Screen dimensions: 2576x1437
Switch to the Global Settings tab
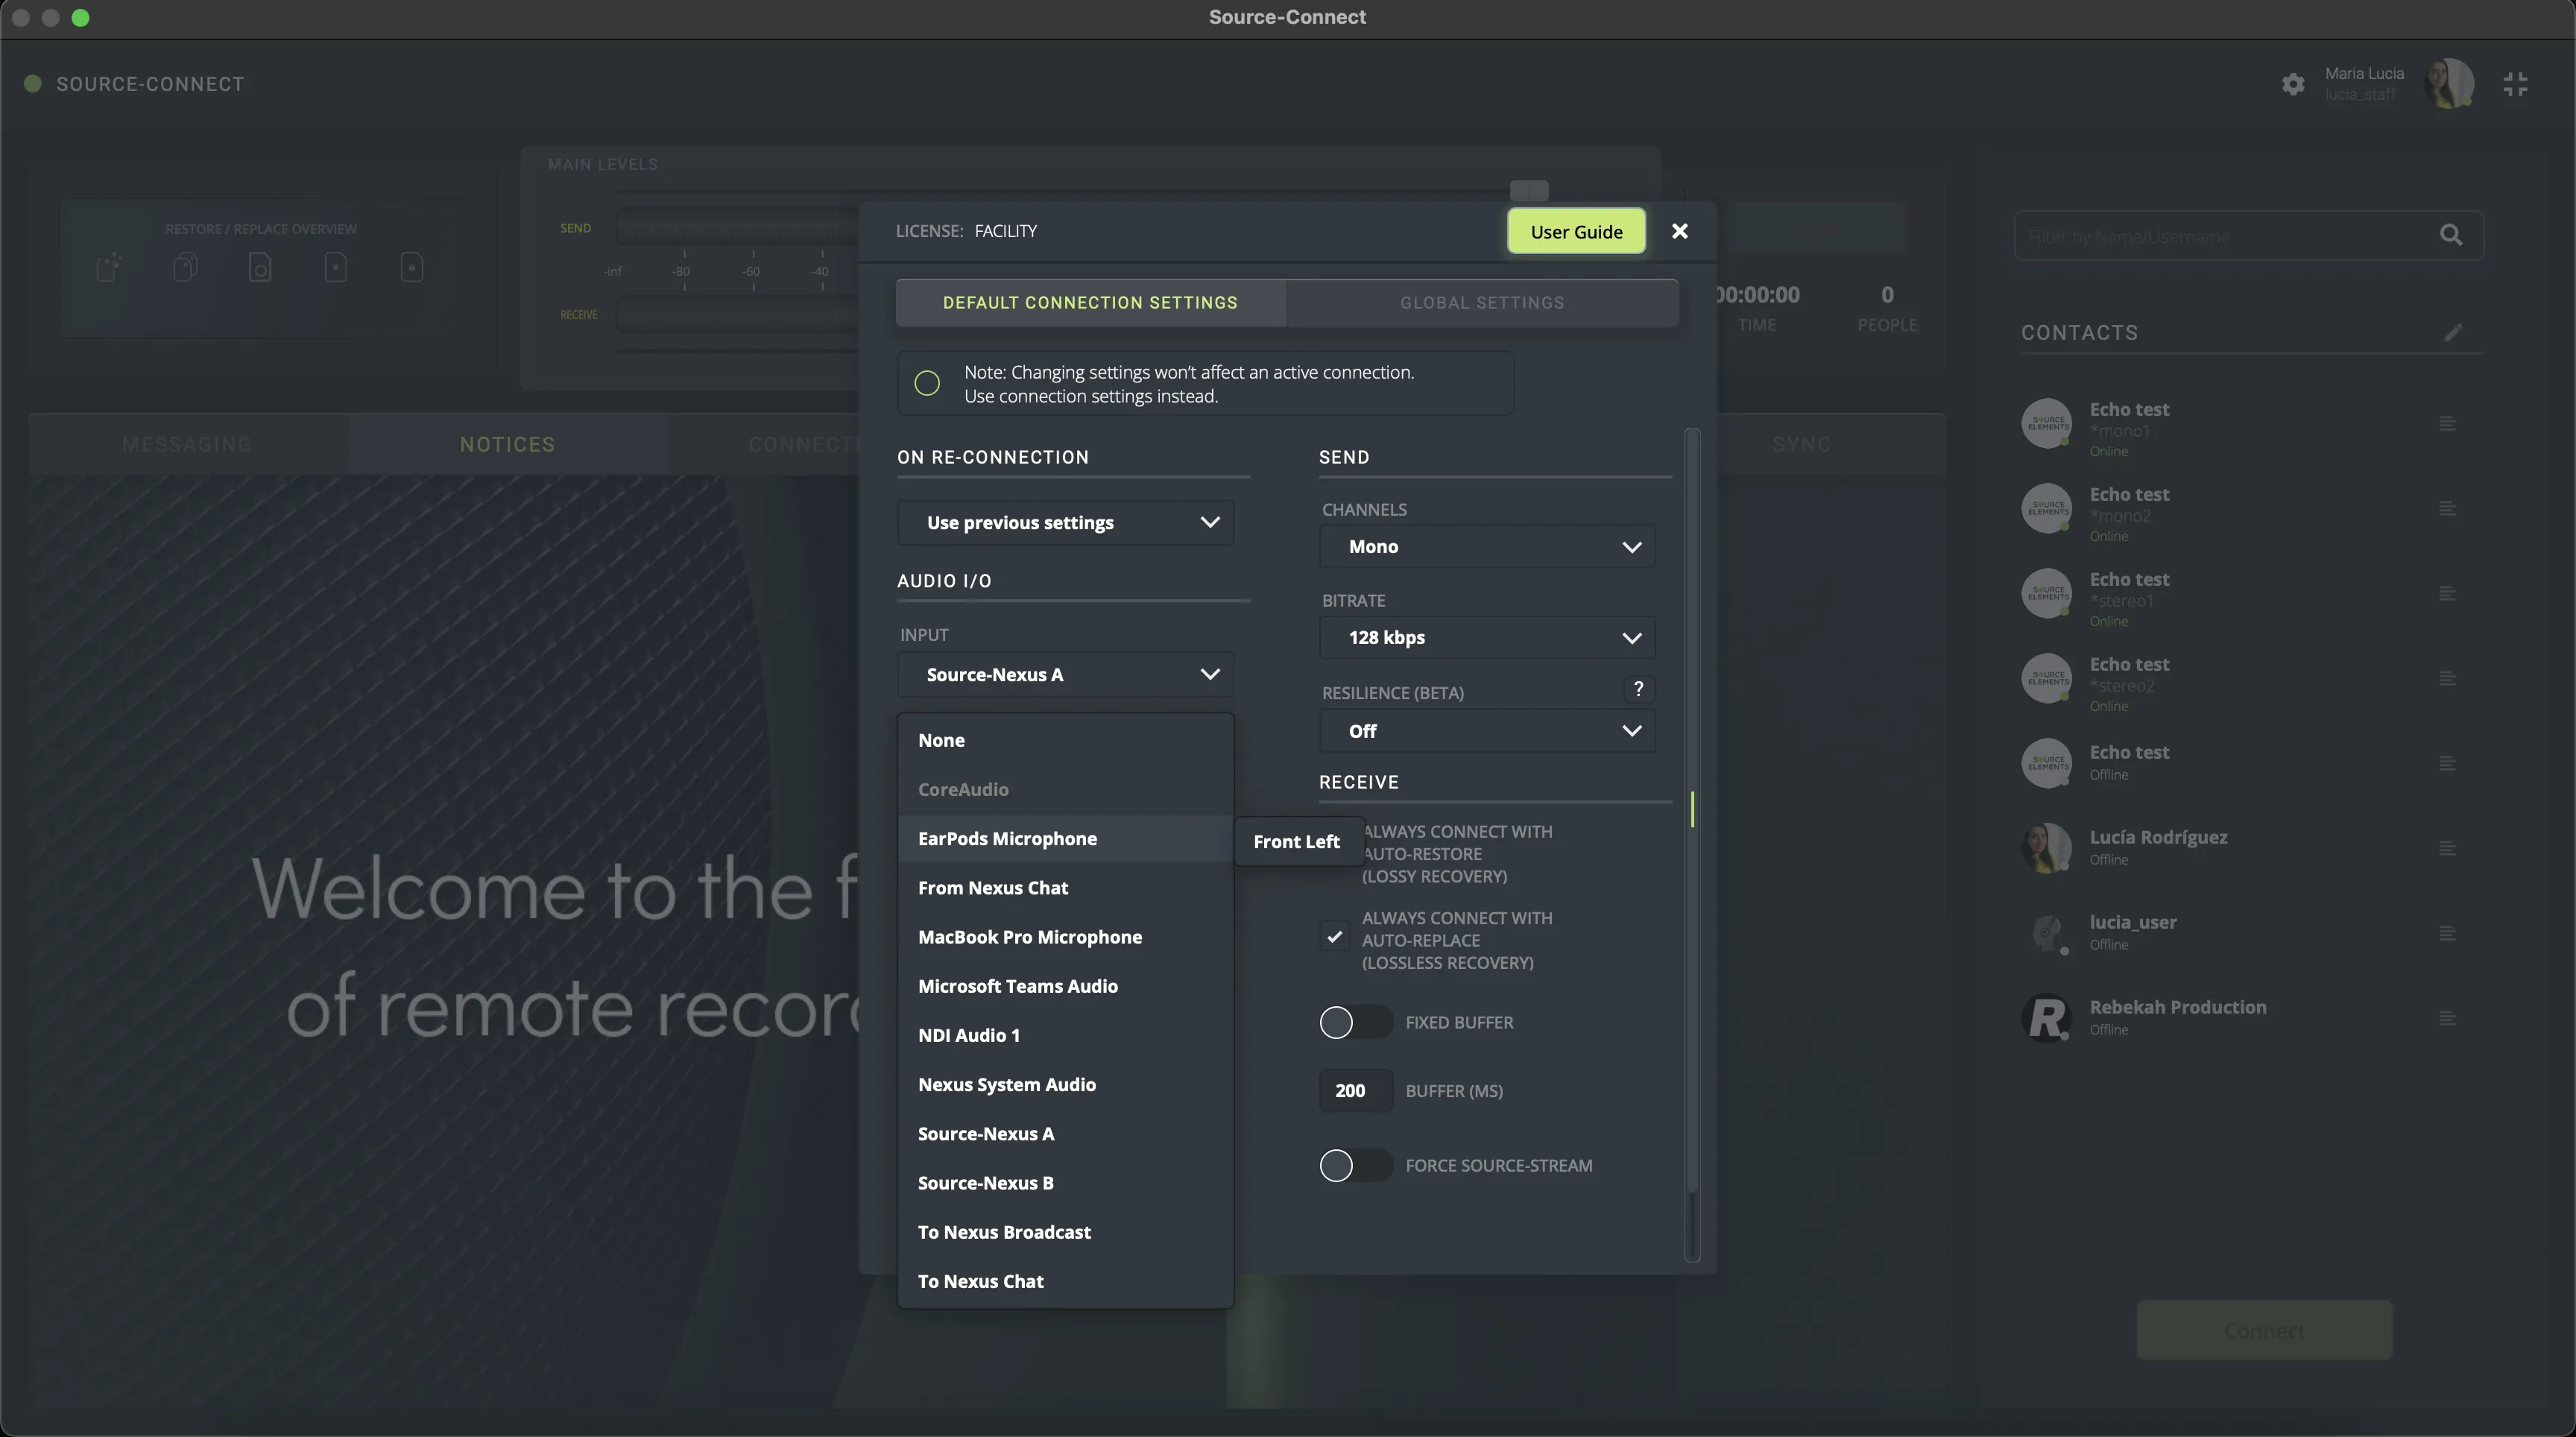click(1482, 303)
